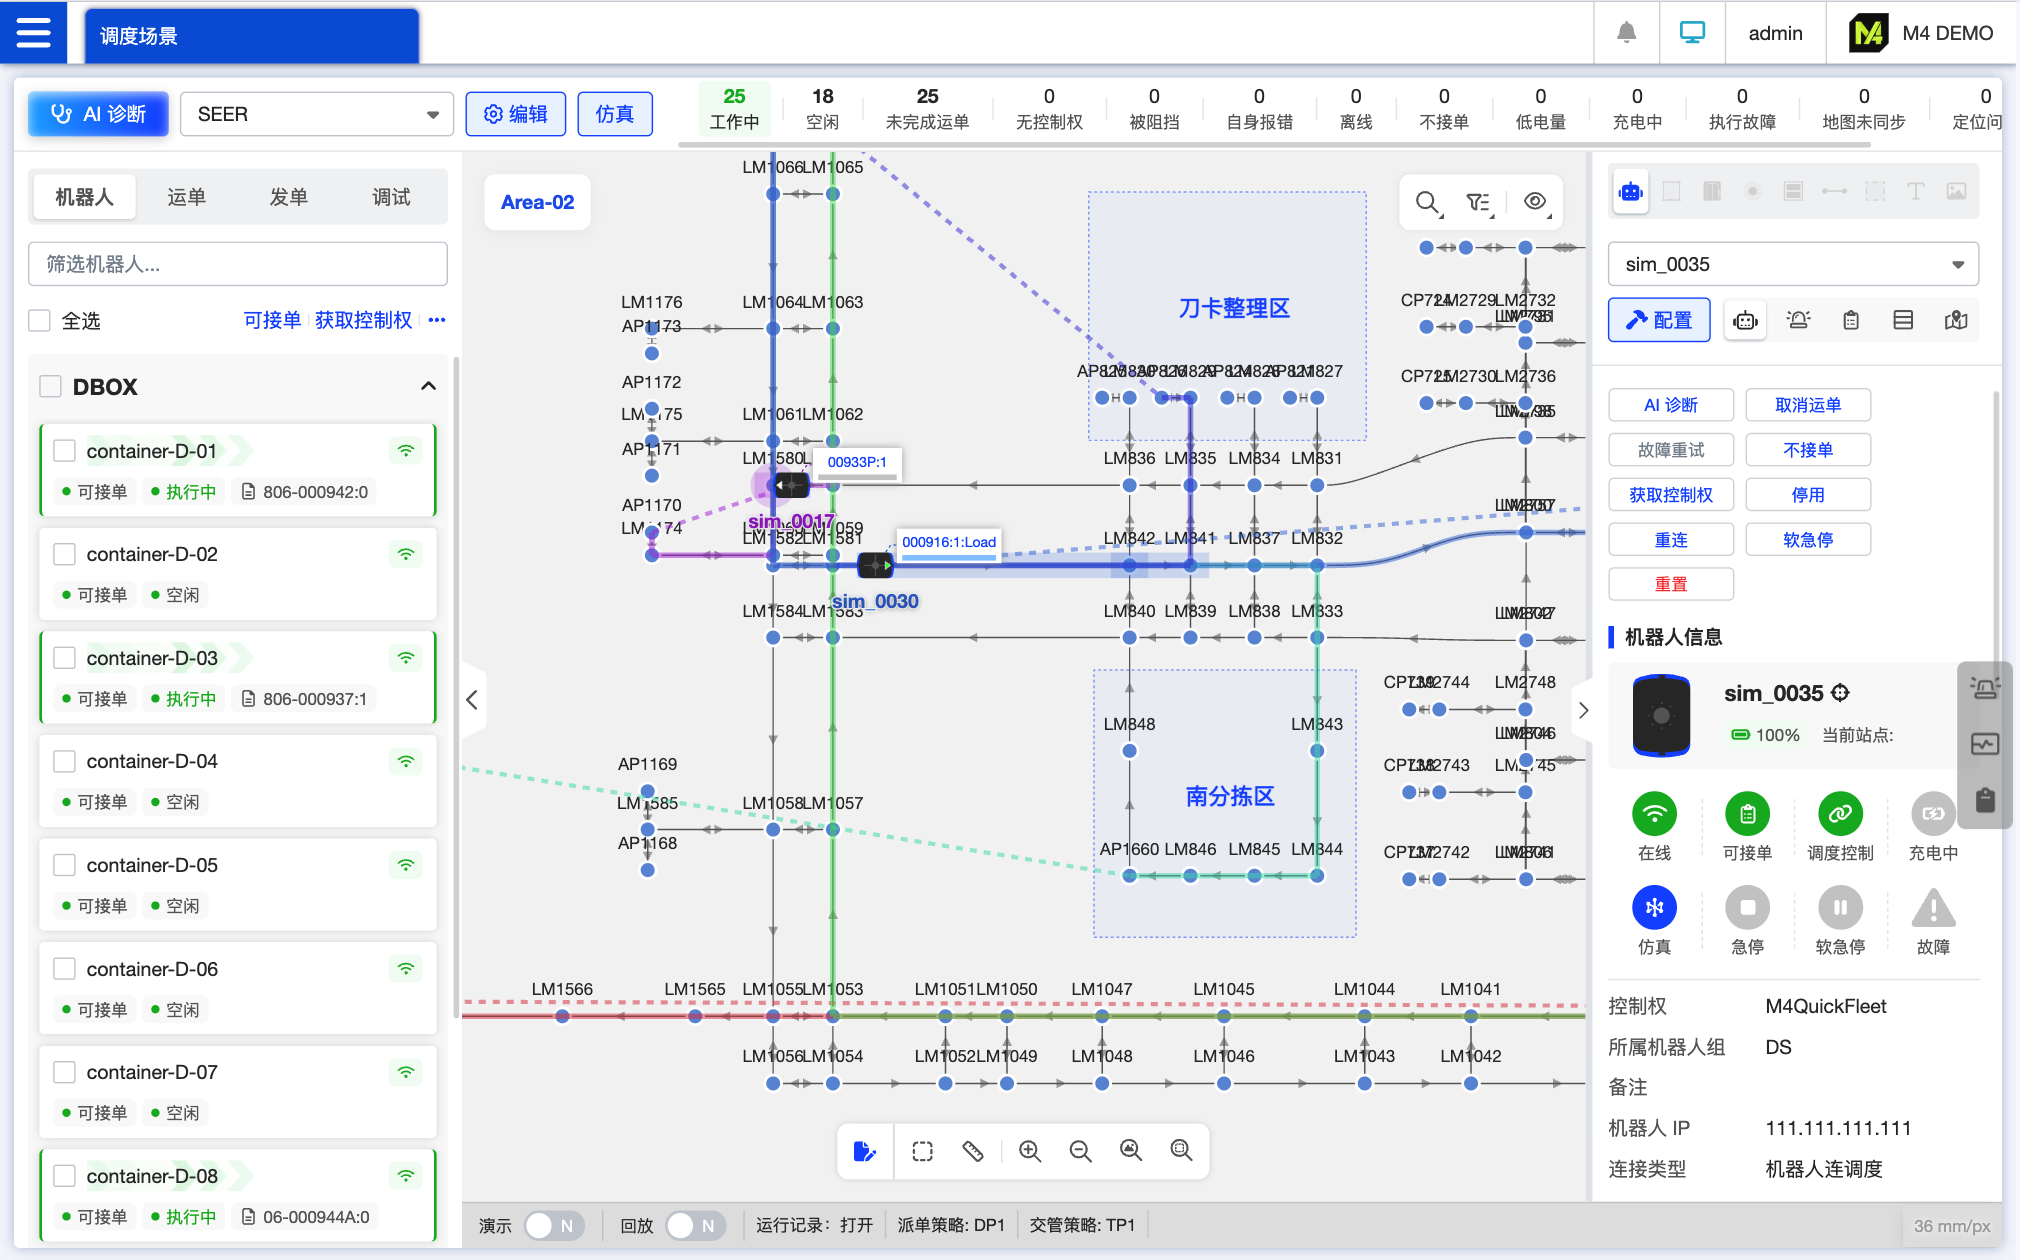Expand the sim_0035 robot selector
This screenshot has height=1260, width=2020.
point(1792,264)
